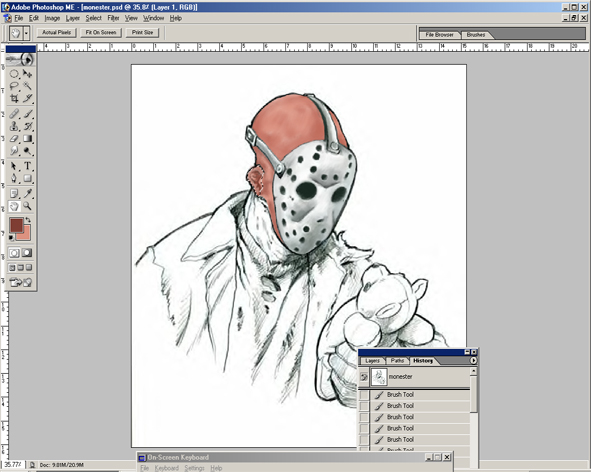
Task: Click the Adobe Online feather banner
Action: [21, 59]
